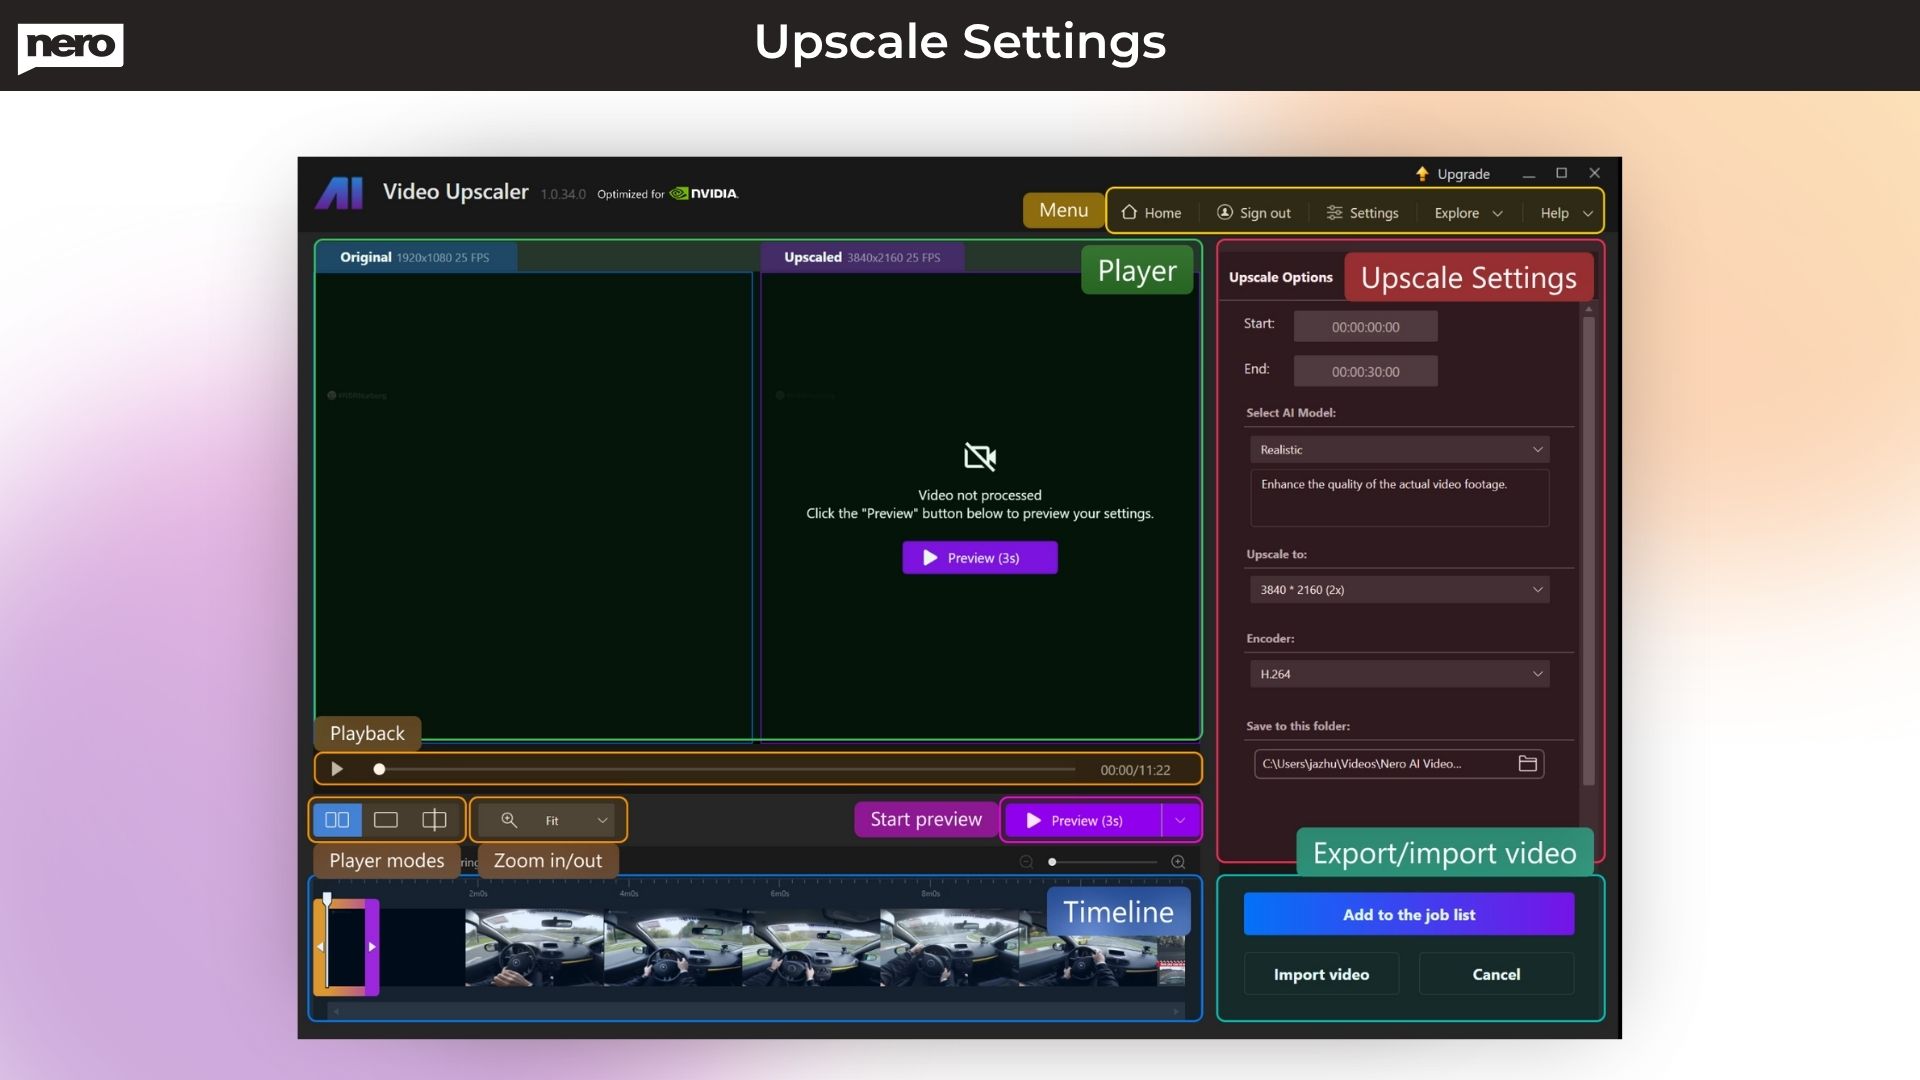Switch to the Upscale Options tab
Screen dimensions: 1920x1080
pos(1281,277)
